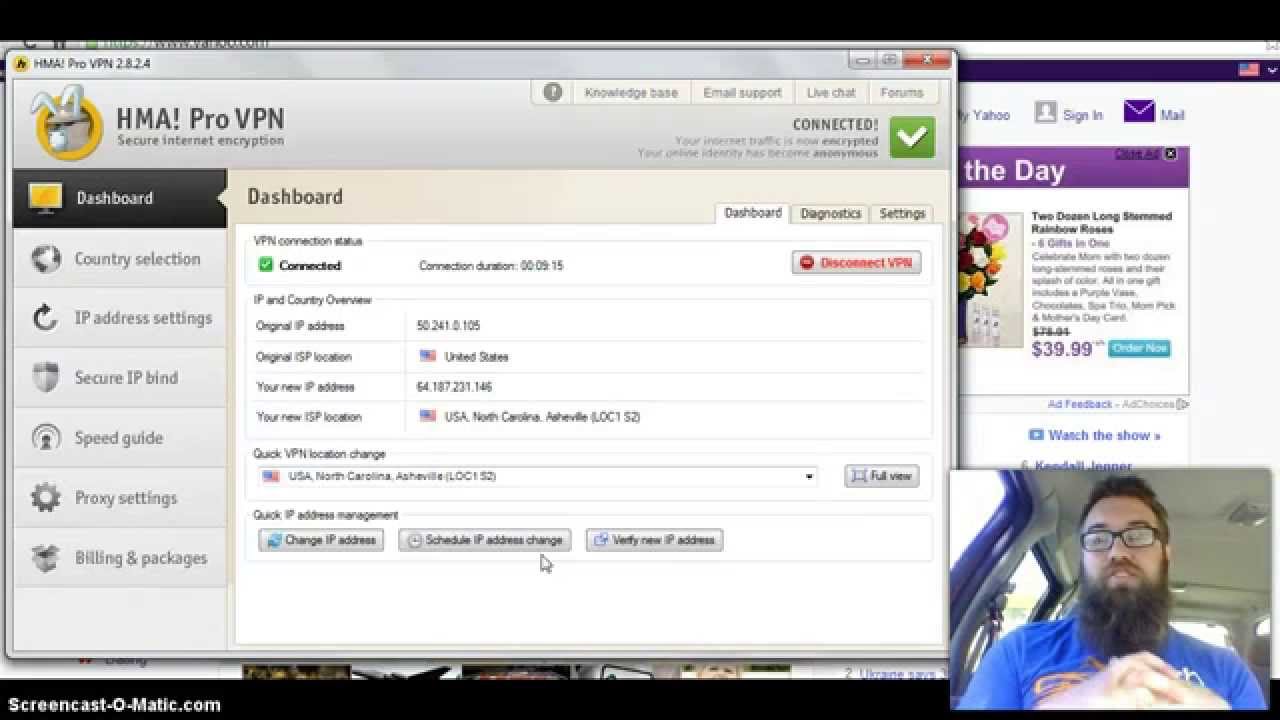Click the HMA donkey logo
1280x720 pixels.
(66, 125)
